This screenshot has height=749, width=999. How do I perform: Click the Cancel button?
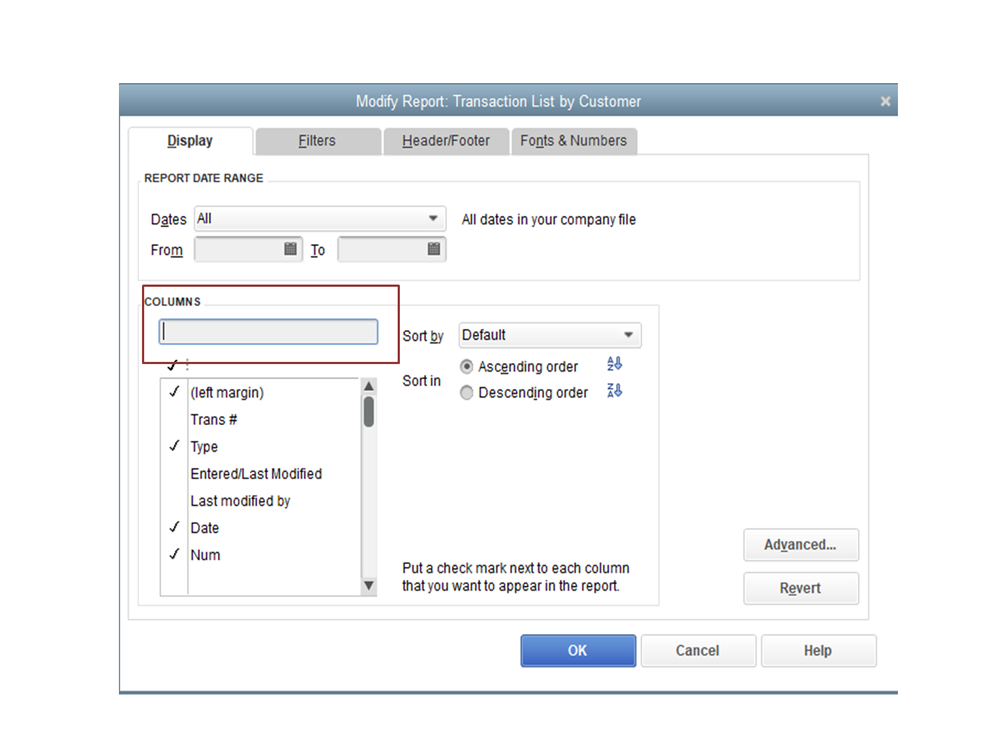[698, 651]
